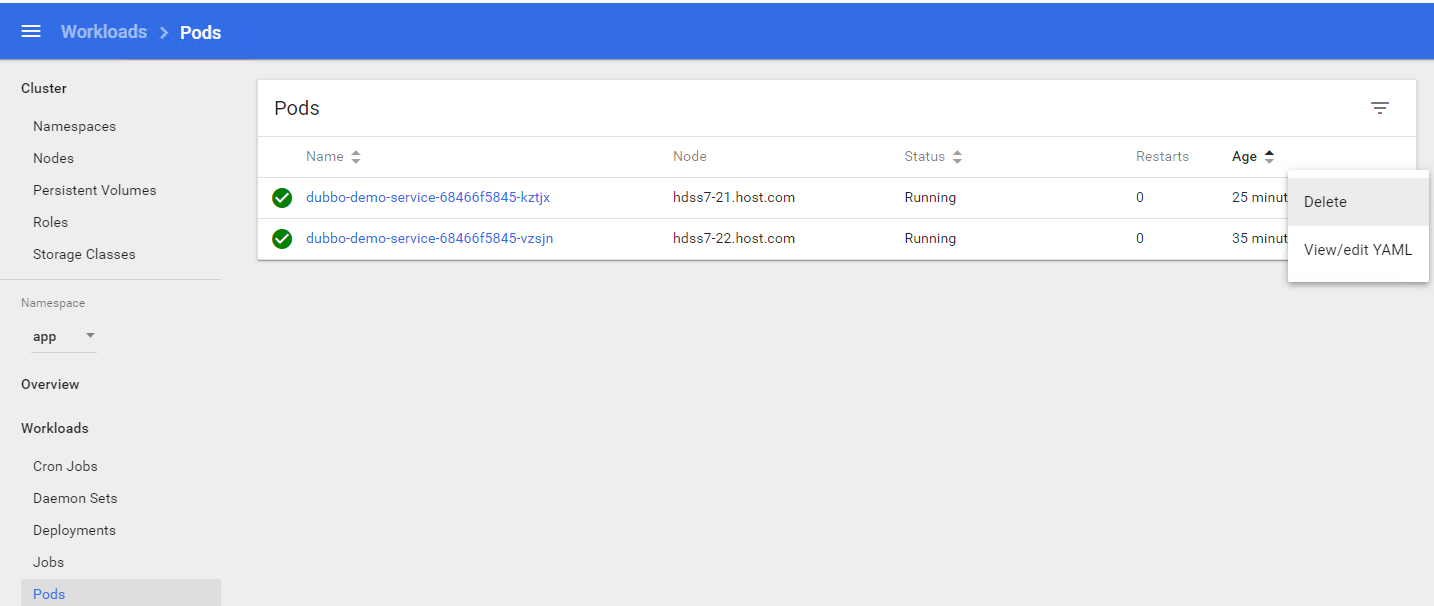
Task: Open pod dubbo-demo-service-68466f5845-kztjx
Action: [427, 198]
